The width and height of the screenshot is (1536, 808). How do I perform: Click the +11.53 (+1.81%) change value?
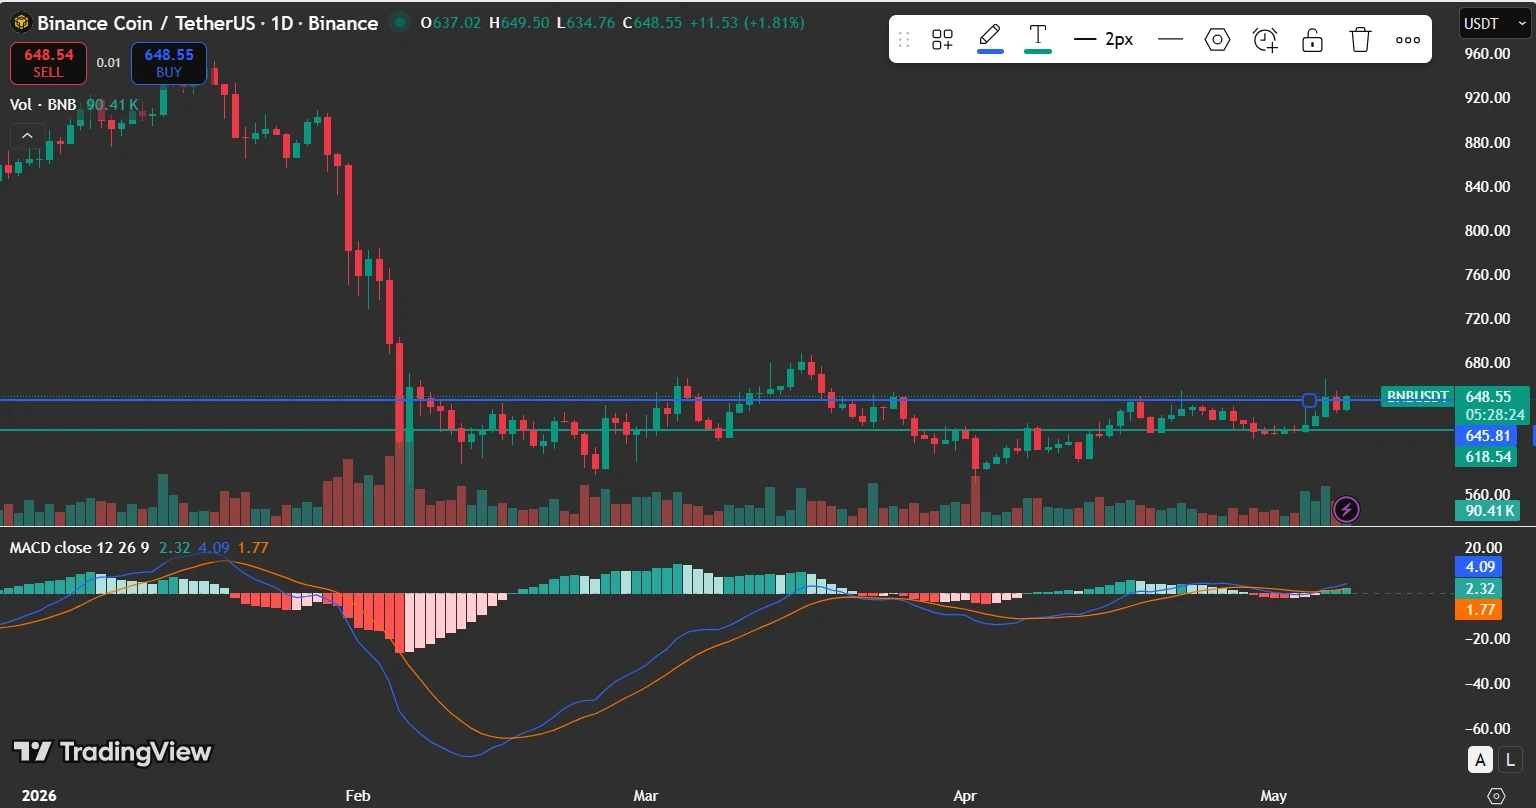tap(747, 22)
